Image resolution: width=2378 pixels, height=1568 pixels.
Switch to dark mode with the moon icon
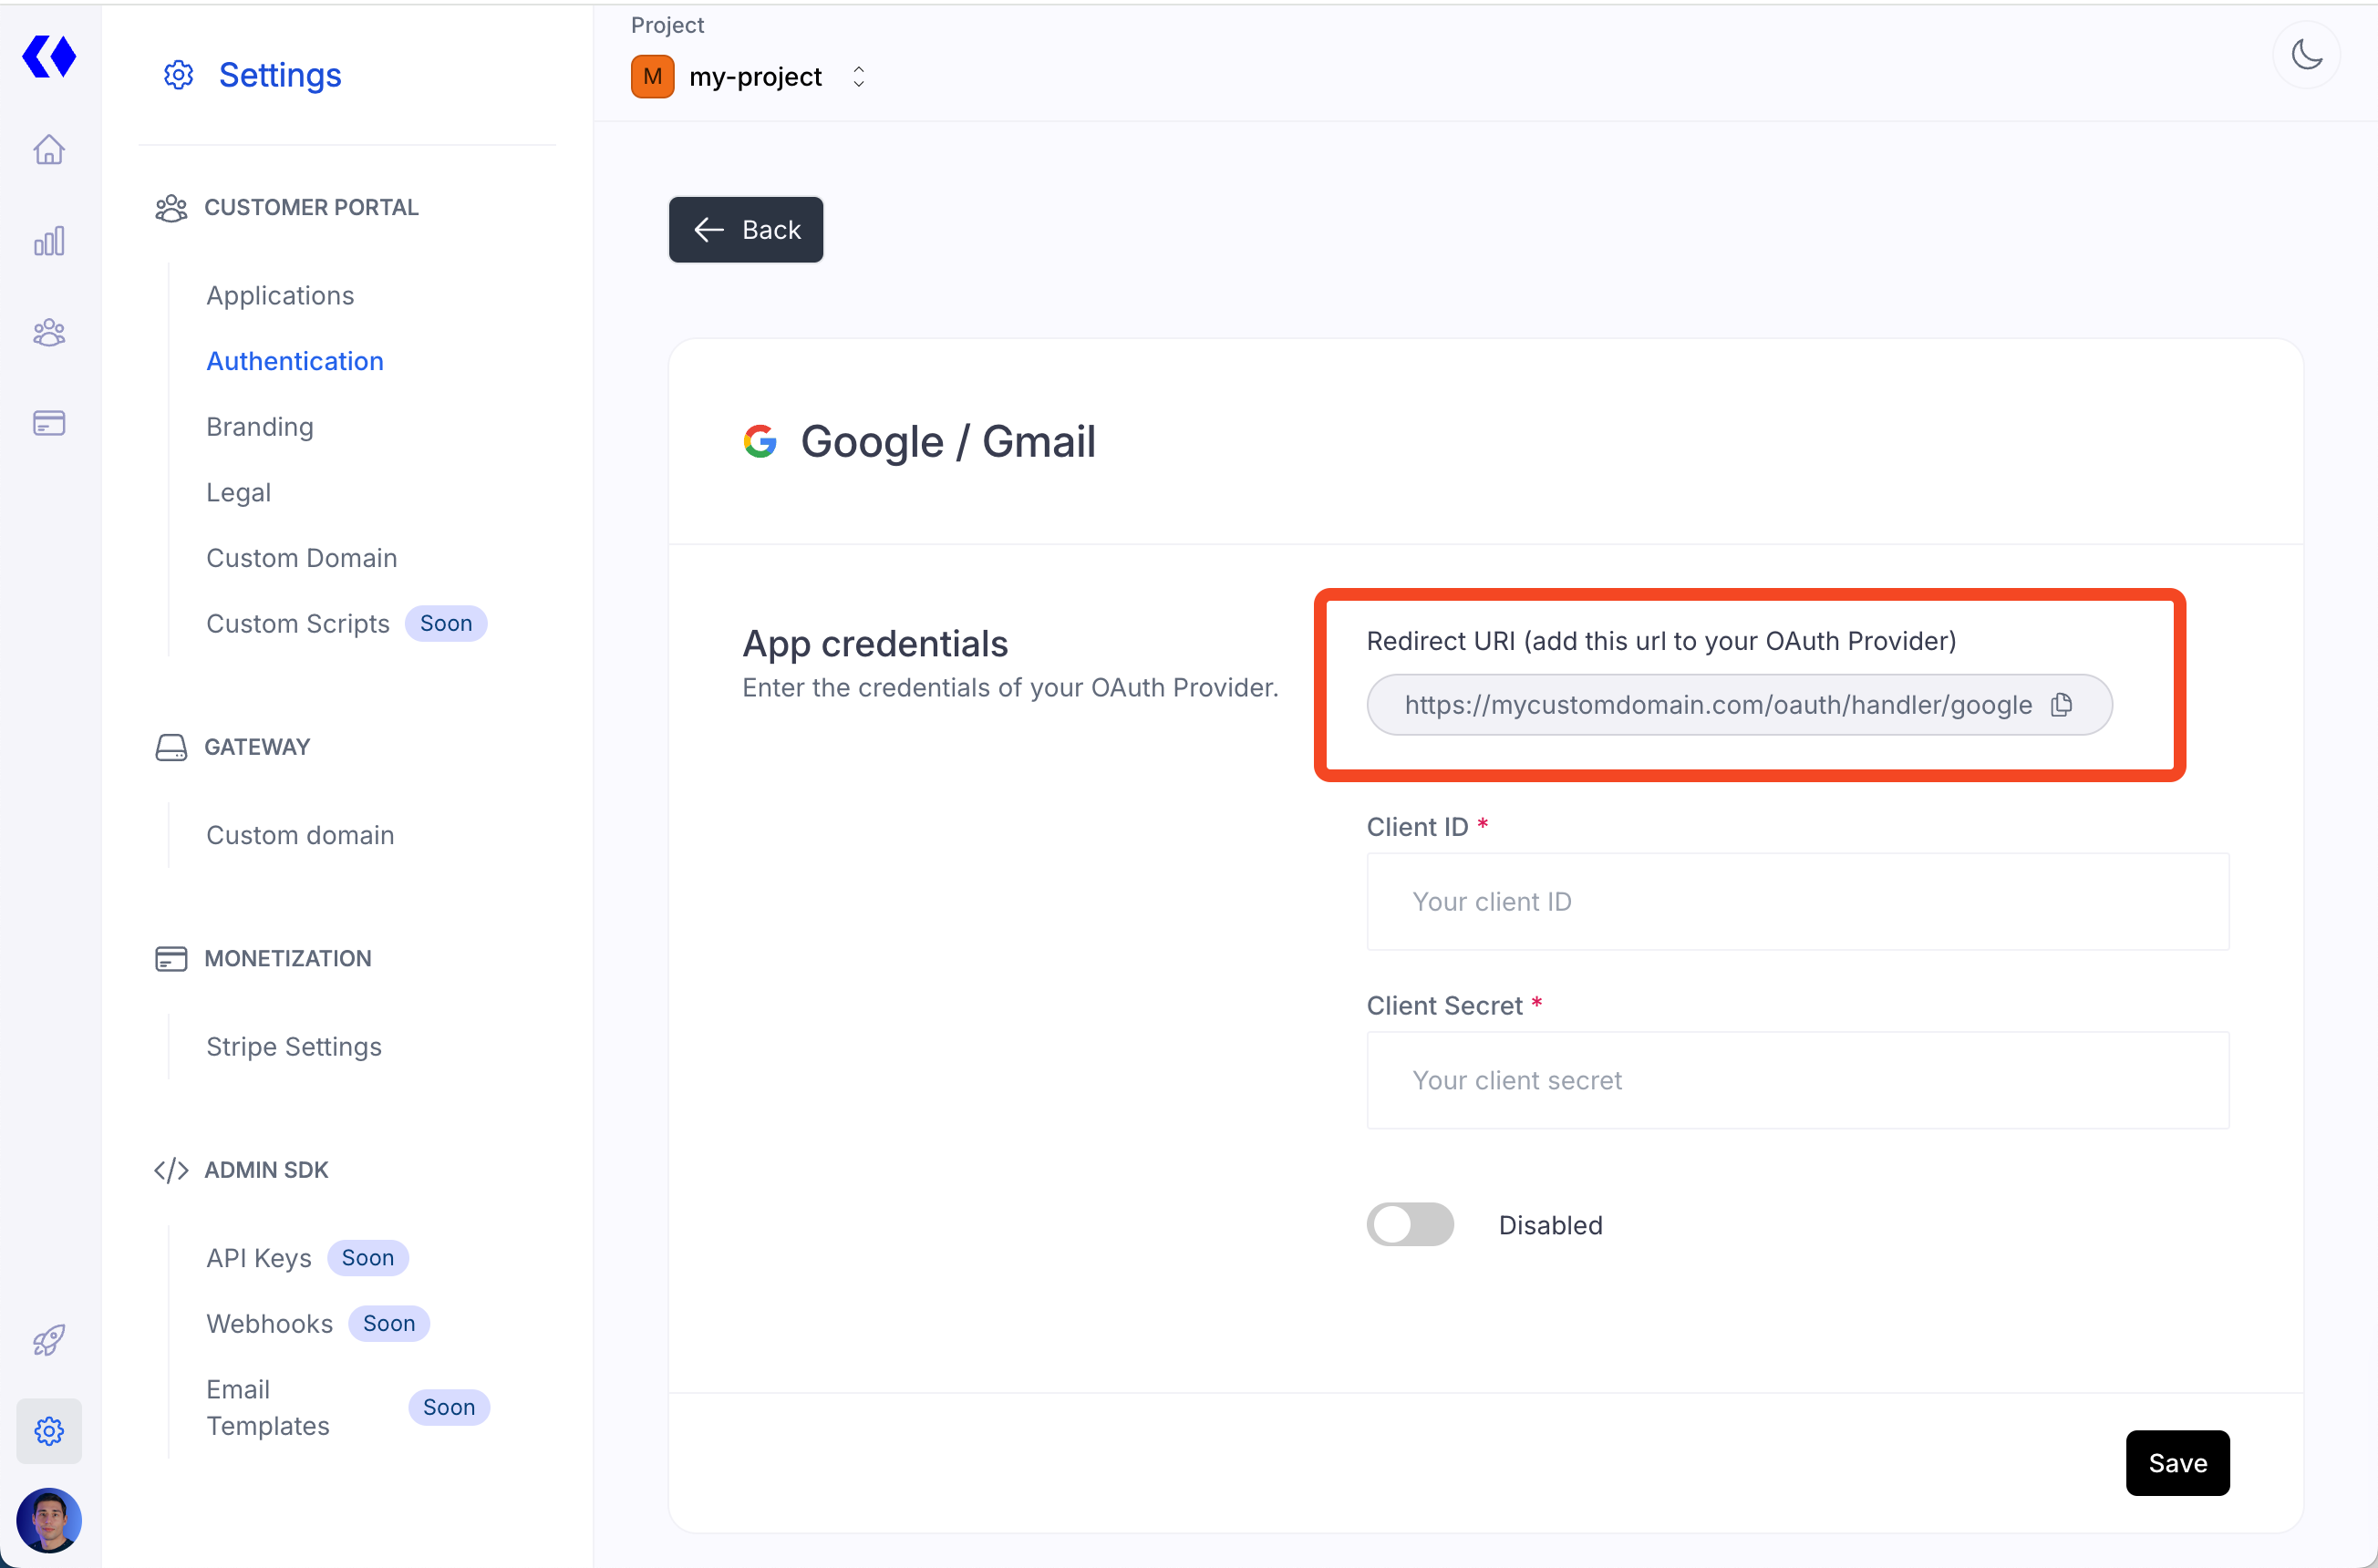[x=2307, y=55]
